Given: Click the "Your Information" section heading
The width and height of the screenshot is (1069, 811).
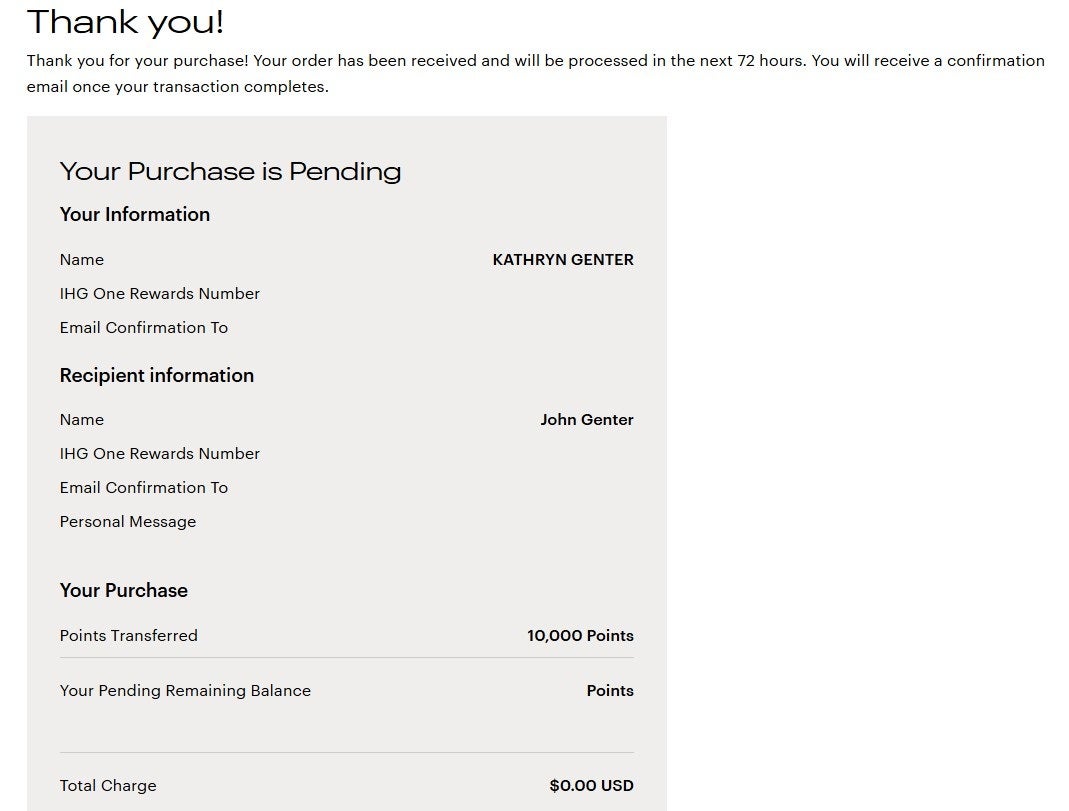Looking at the screenshot, I should 135,214.
